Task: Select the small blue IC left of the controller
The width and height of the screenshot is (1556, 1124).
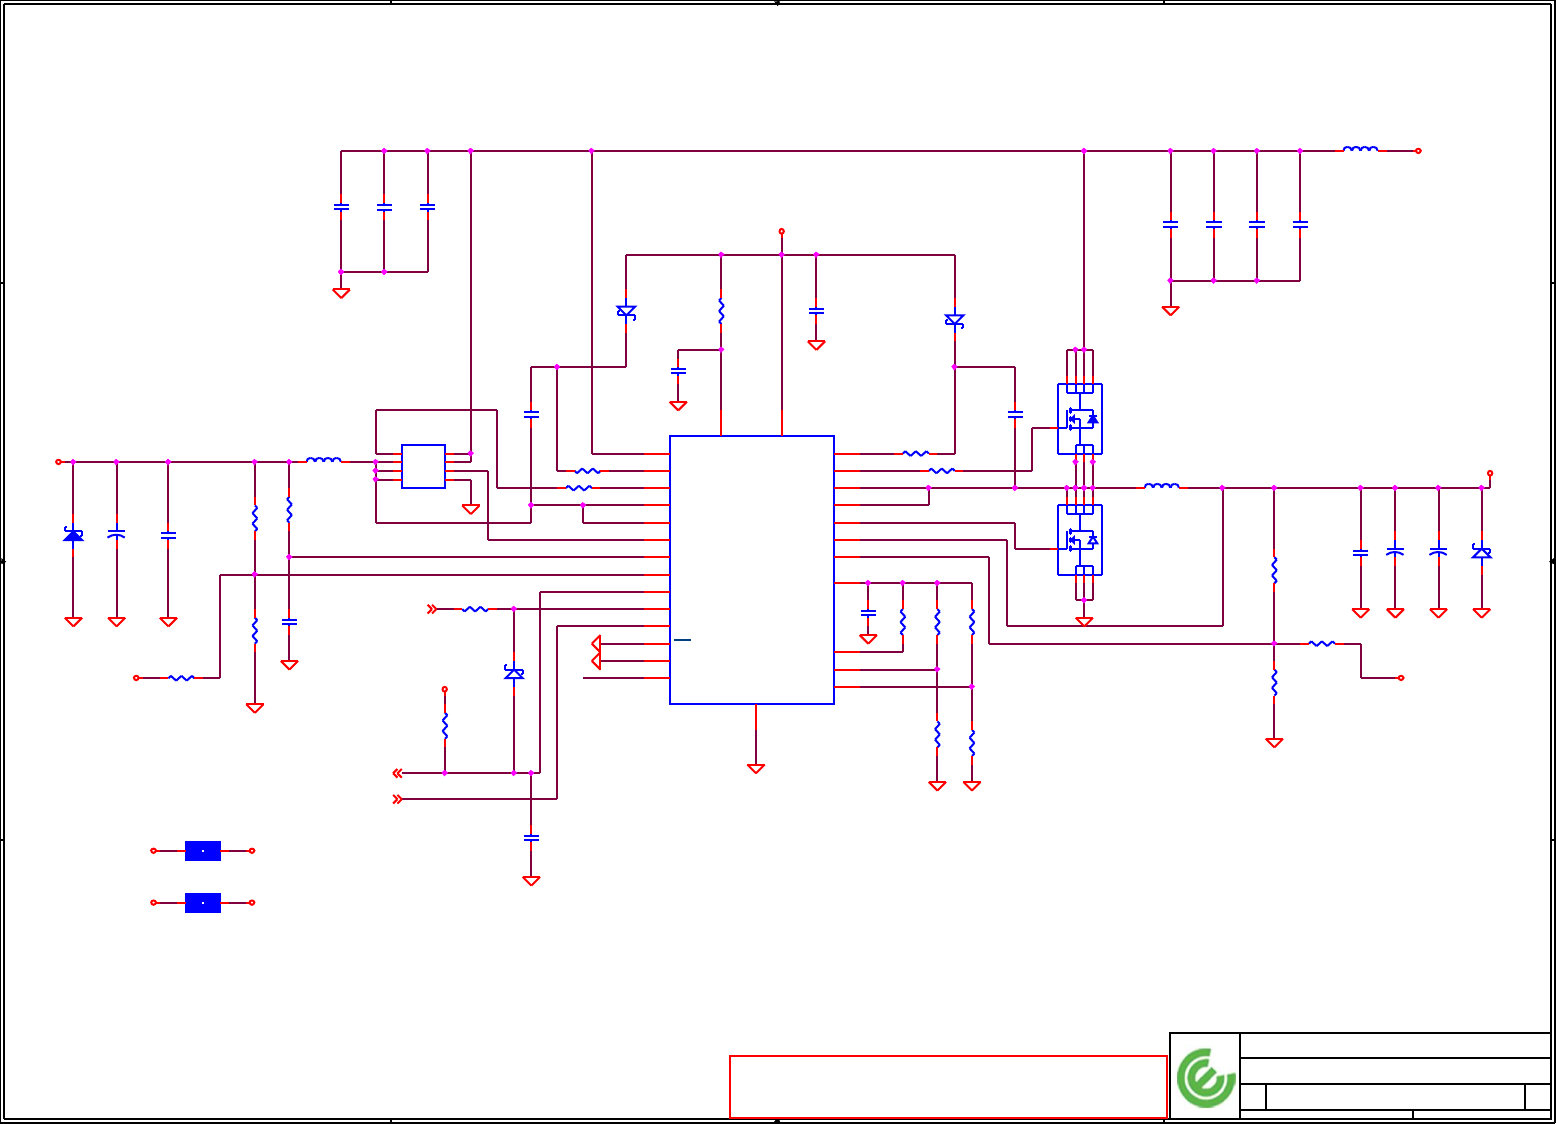Action: [424, 467]
